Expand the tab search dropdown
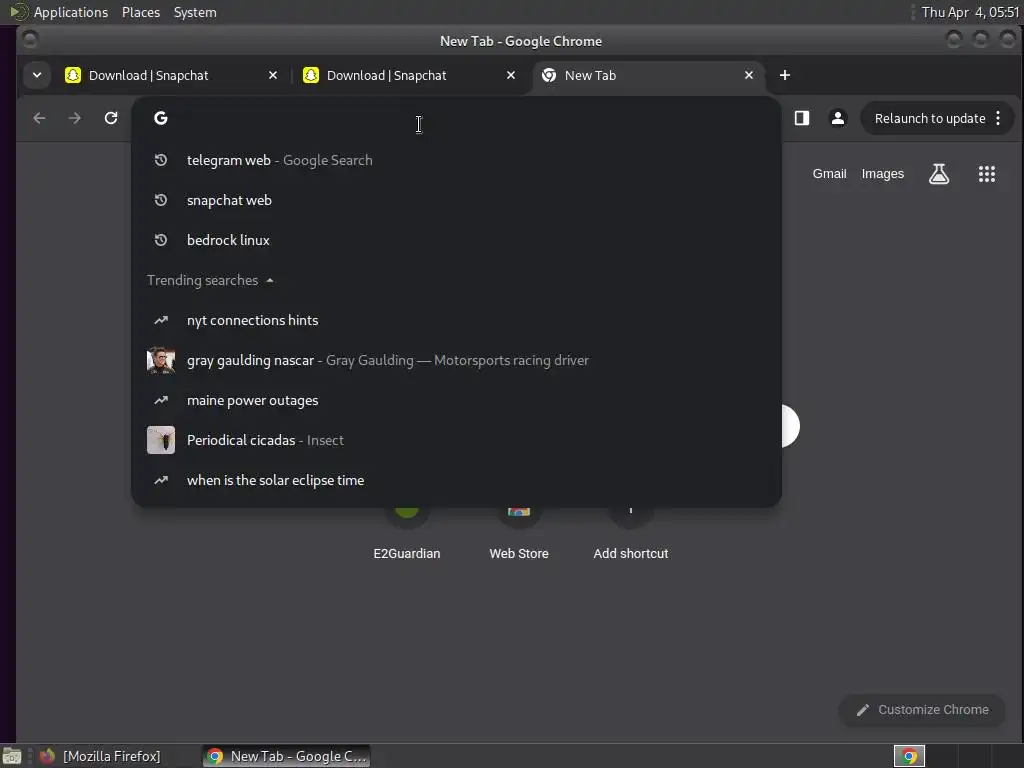1024x768 pixels. pyautogui.click(x=37, y=75)
